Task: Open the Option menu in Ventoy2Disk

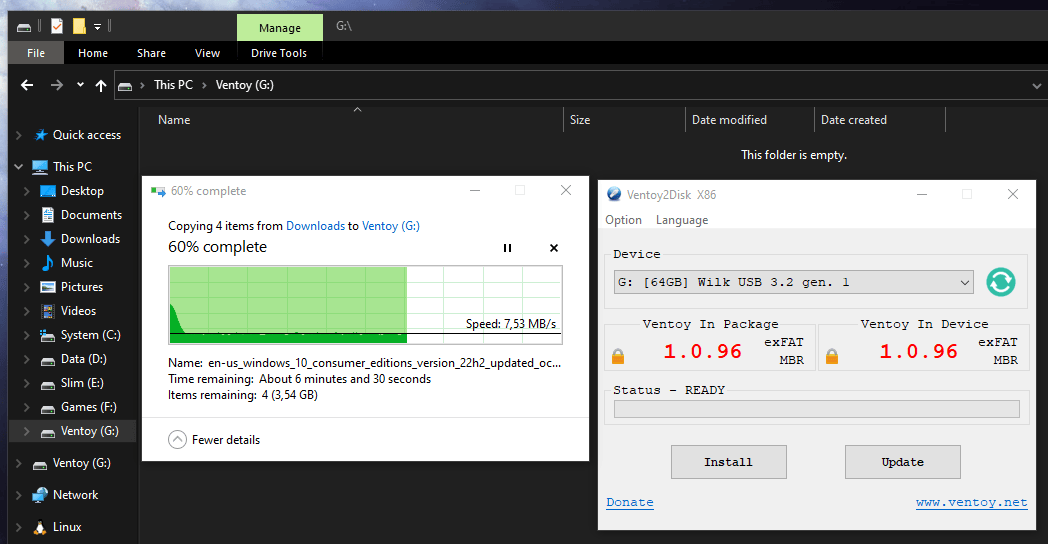Action: coord(623,220)
